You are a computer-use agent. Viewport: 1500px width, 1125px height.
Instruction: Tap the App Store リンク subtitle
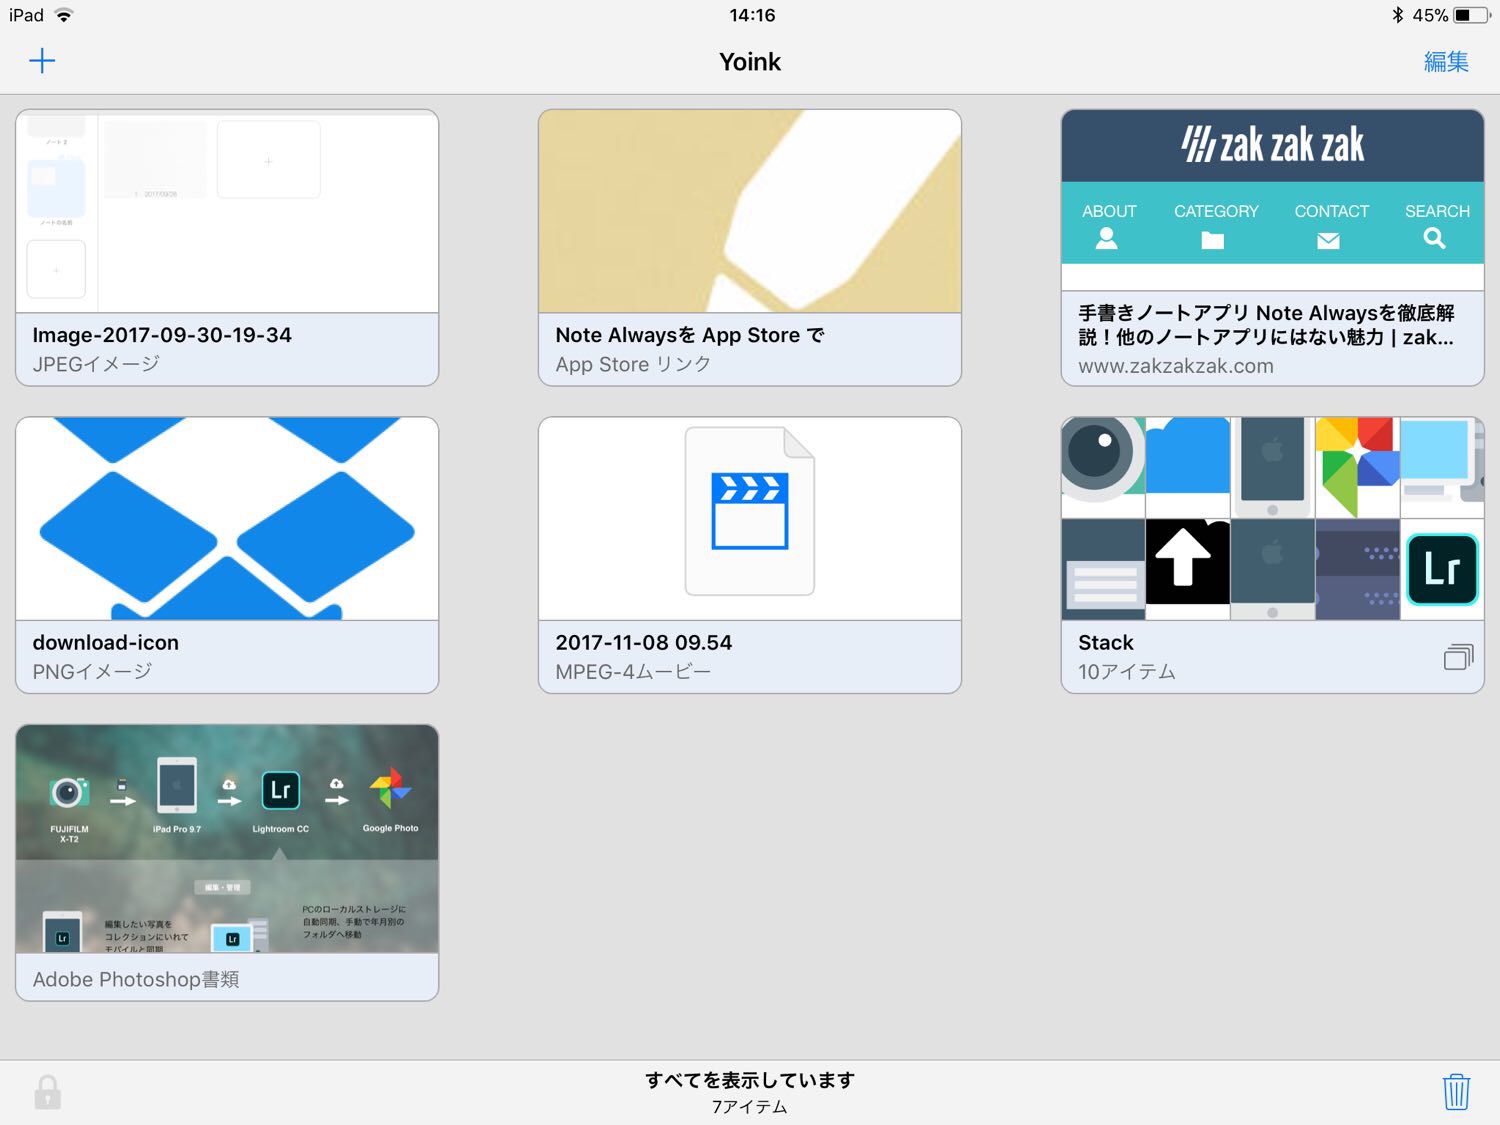coord(633,365)
